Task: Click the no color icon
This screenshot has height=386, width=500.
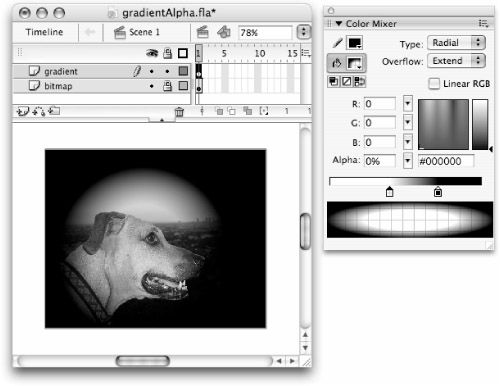Action: click(x=347, y=81)
